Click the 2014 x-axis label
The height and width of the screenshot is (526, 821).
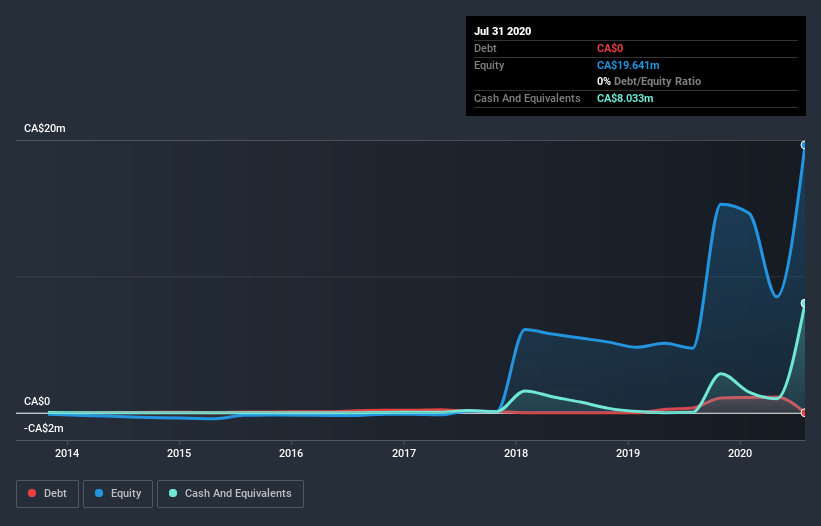[67, 453]
